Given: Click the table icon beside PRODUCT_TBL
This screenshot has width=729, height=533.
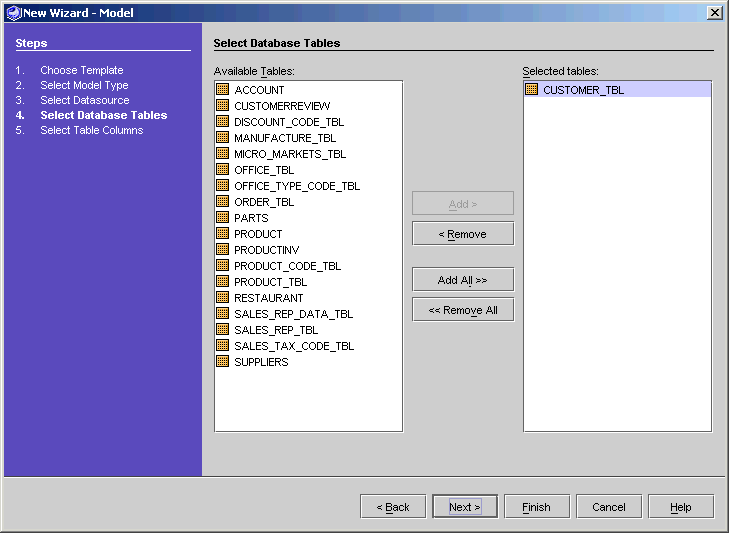Looking at the screenshot, I should click(x=223, y=281).
